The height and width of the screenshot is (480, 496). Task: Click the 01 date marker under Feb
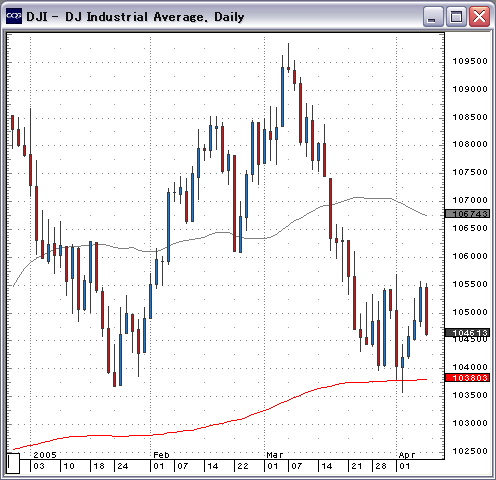159,466
